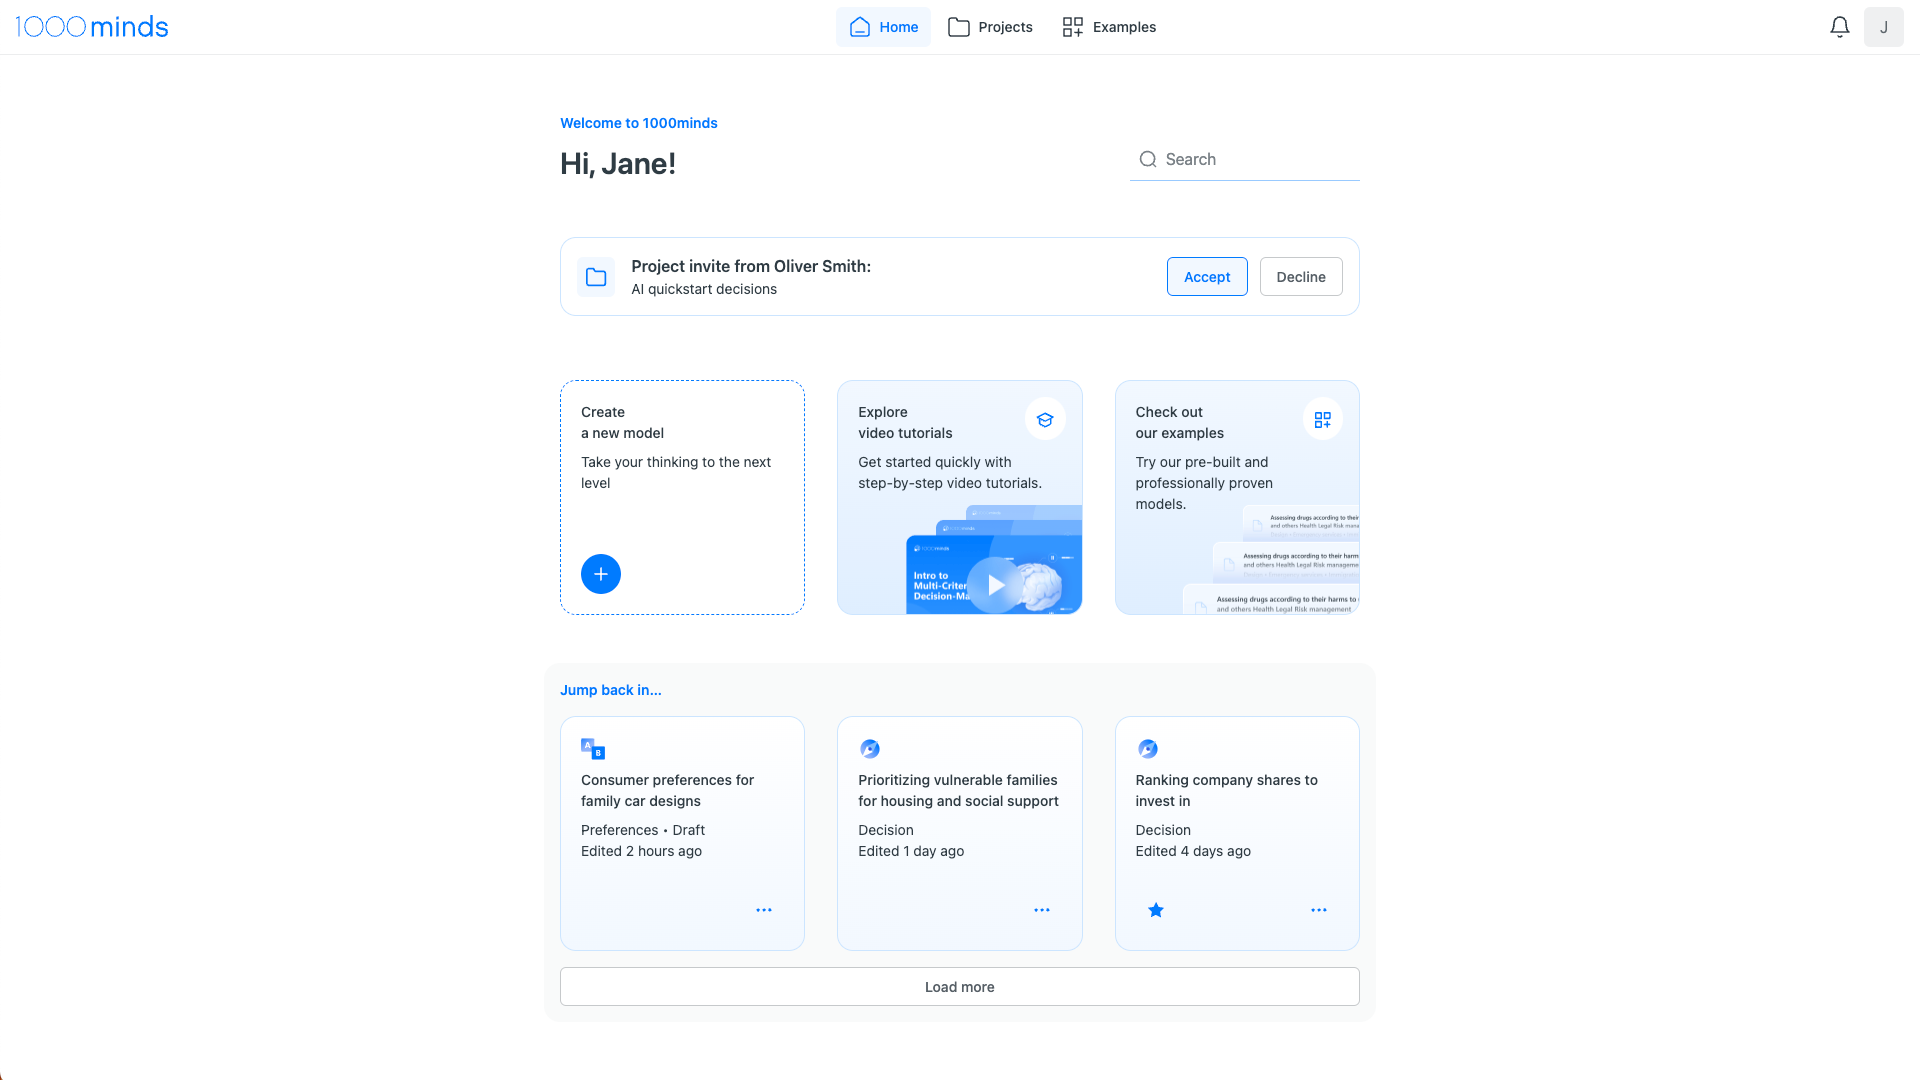Viewport: 1920px width, 1080px height.
Task: Click the graduation cap icon on video tutorials card
Action: (x=1044, y=420)
